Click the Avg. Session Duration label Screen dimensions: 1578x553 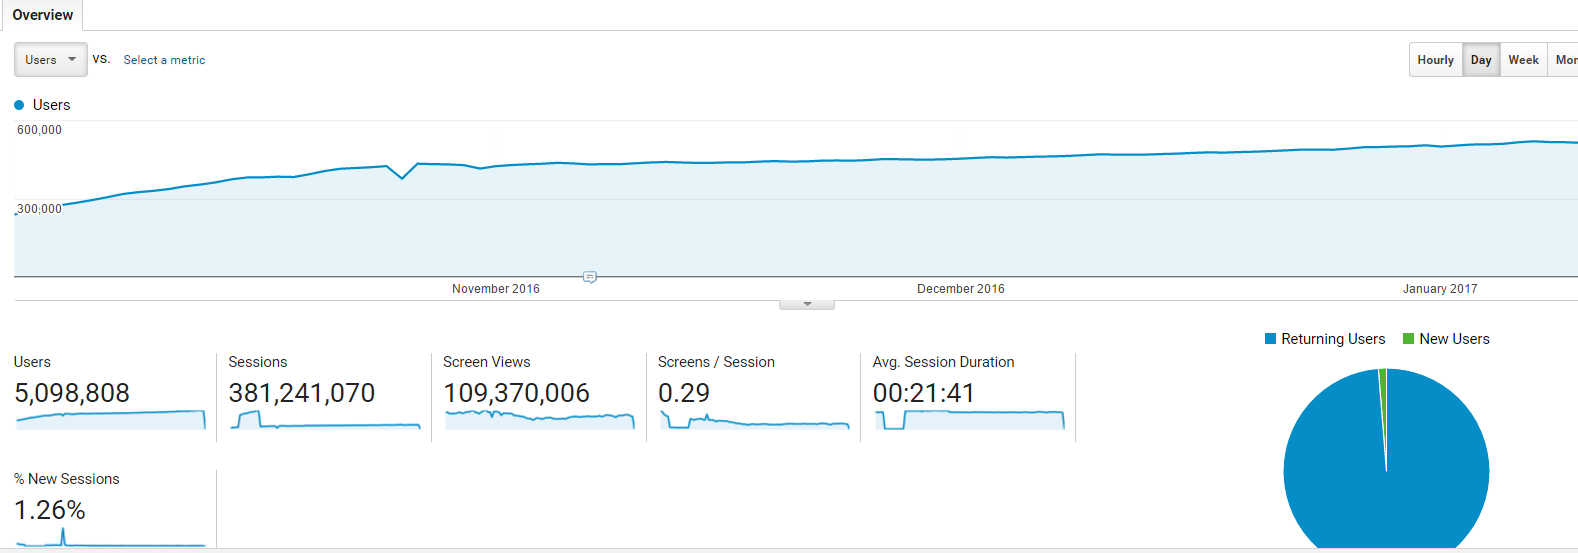(x=944, y=362)
